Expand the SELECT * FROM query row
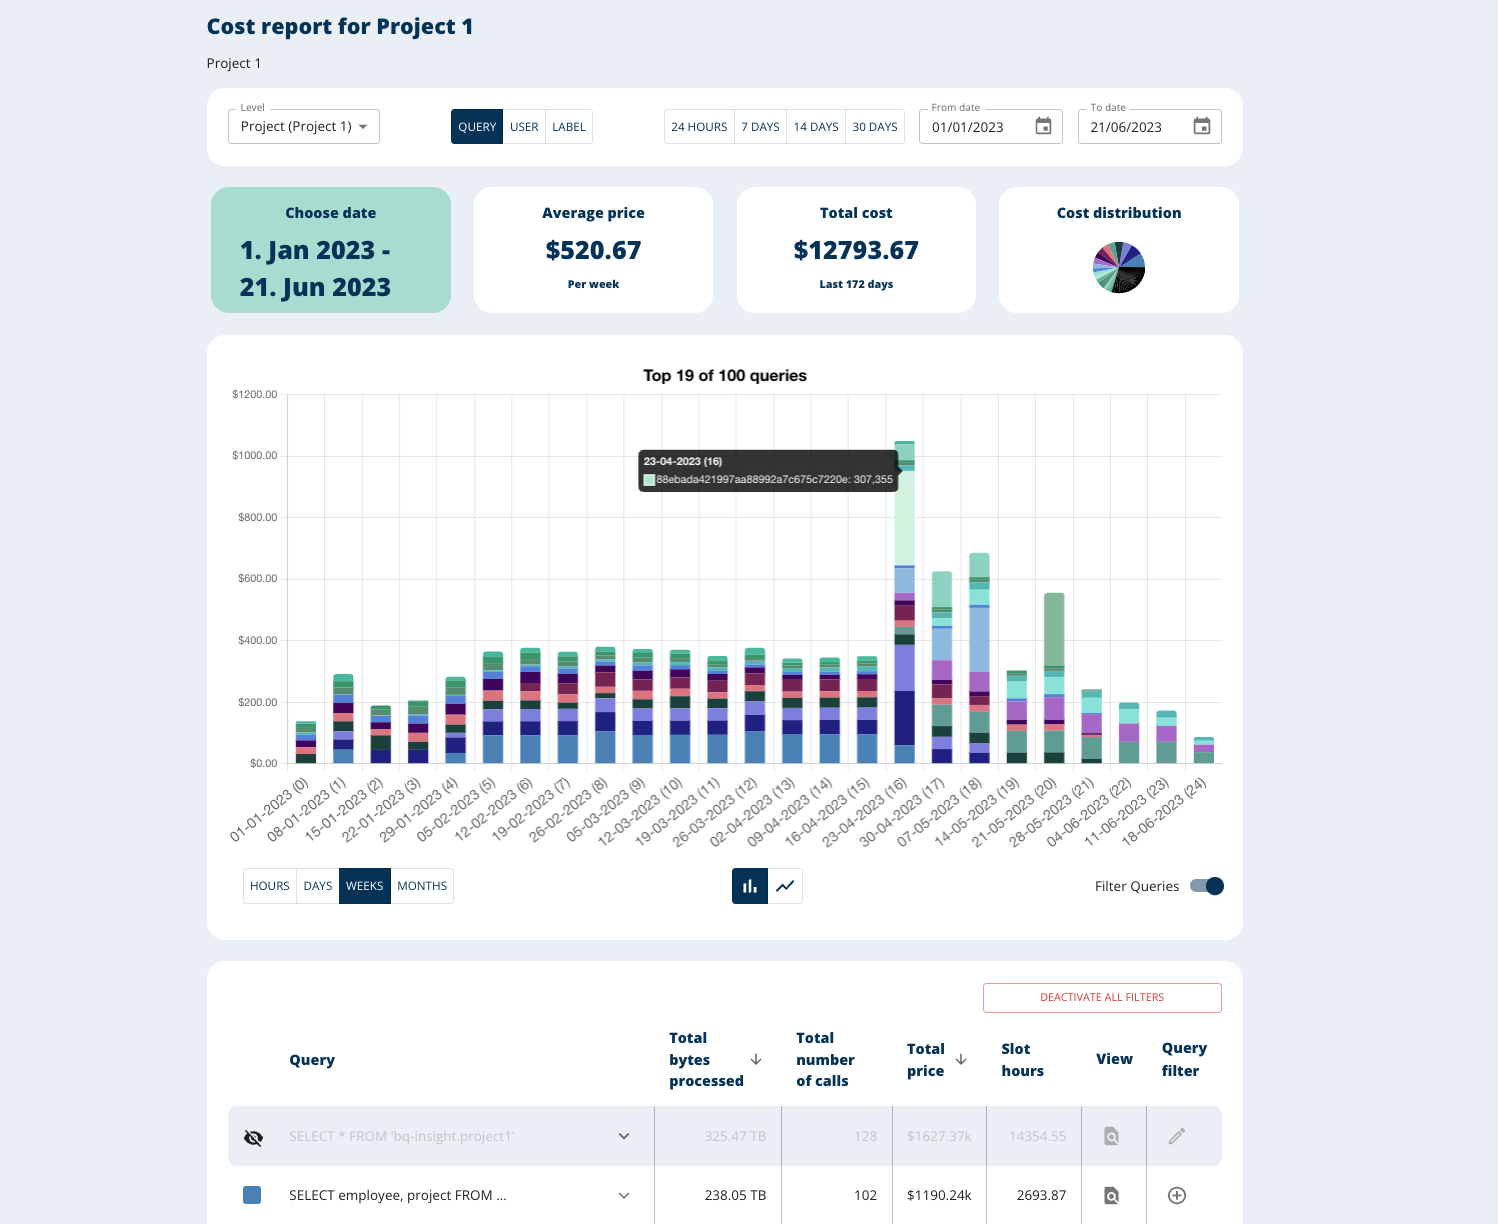This screenshot has width=1498, height=1224. tap(624, 1136)
